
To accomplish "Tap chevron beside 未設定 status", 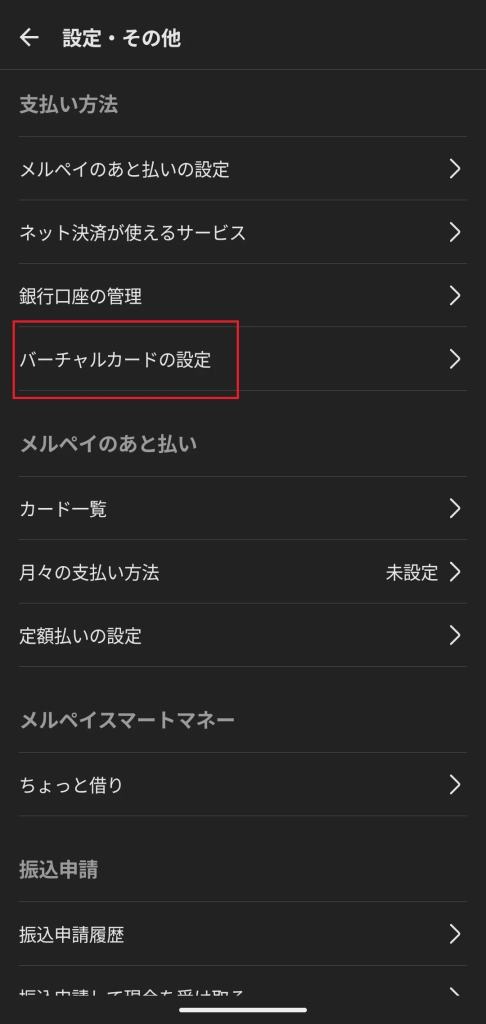I will click(455, 573).
